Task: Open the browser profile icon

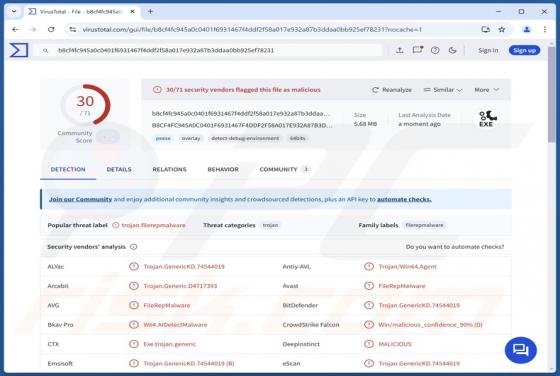Action: coord(526,30)
